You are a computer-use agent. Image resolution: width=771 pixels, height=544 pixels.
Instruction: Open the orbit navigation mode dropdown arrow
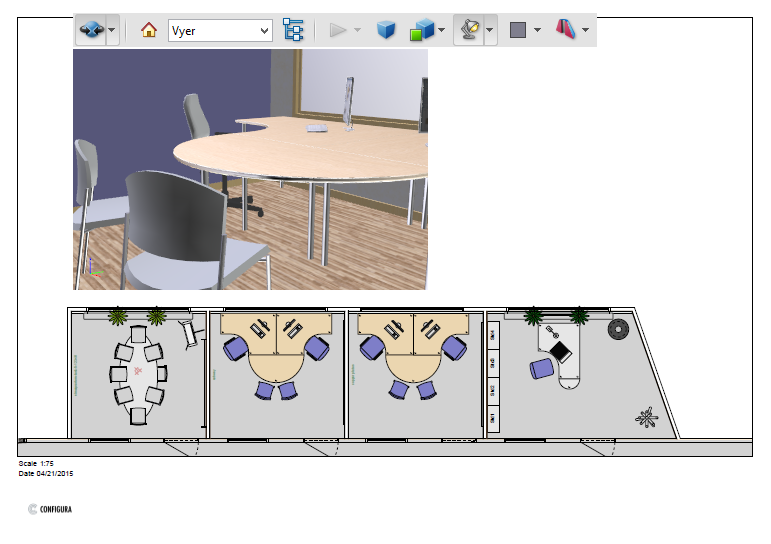tap(112, 30)
